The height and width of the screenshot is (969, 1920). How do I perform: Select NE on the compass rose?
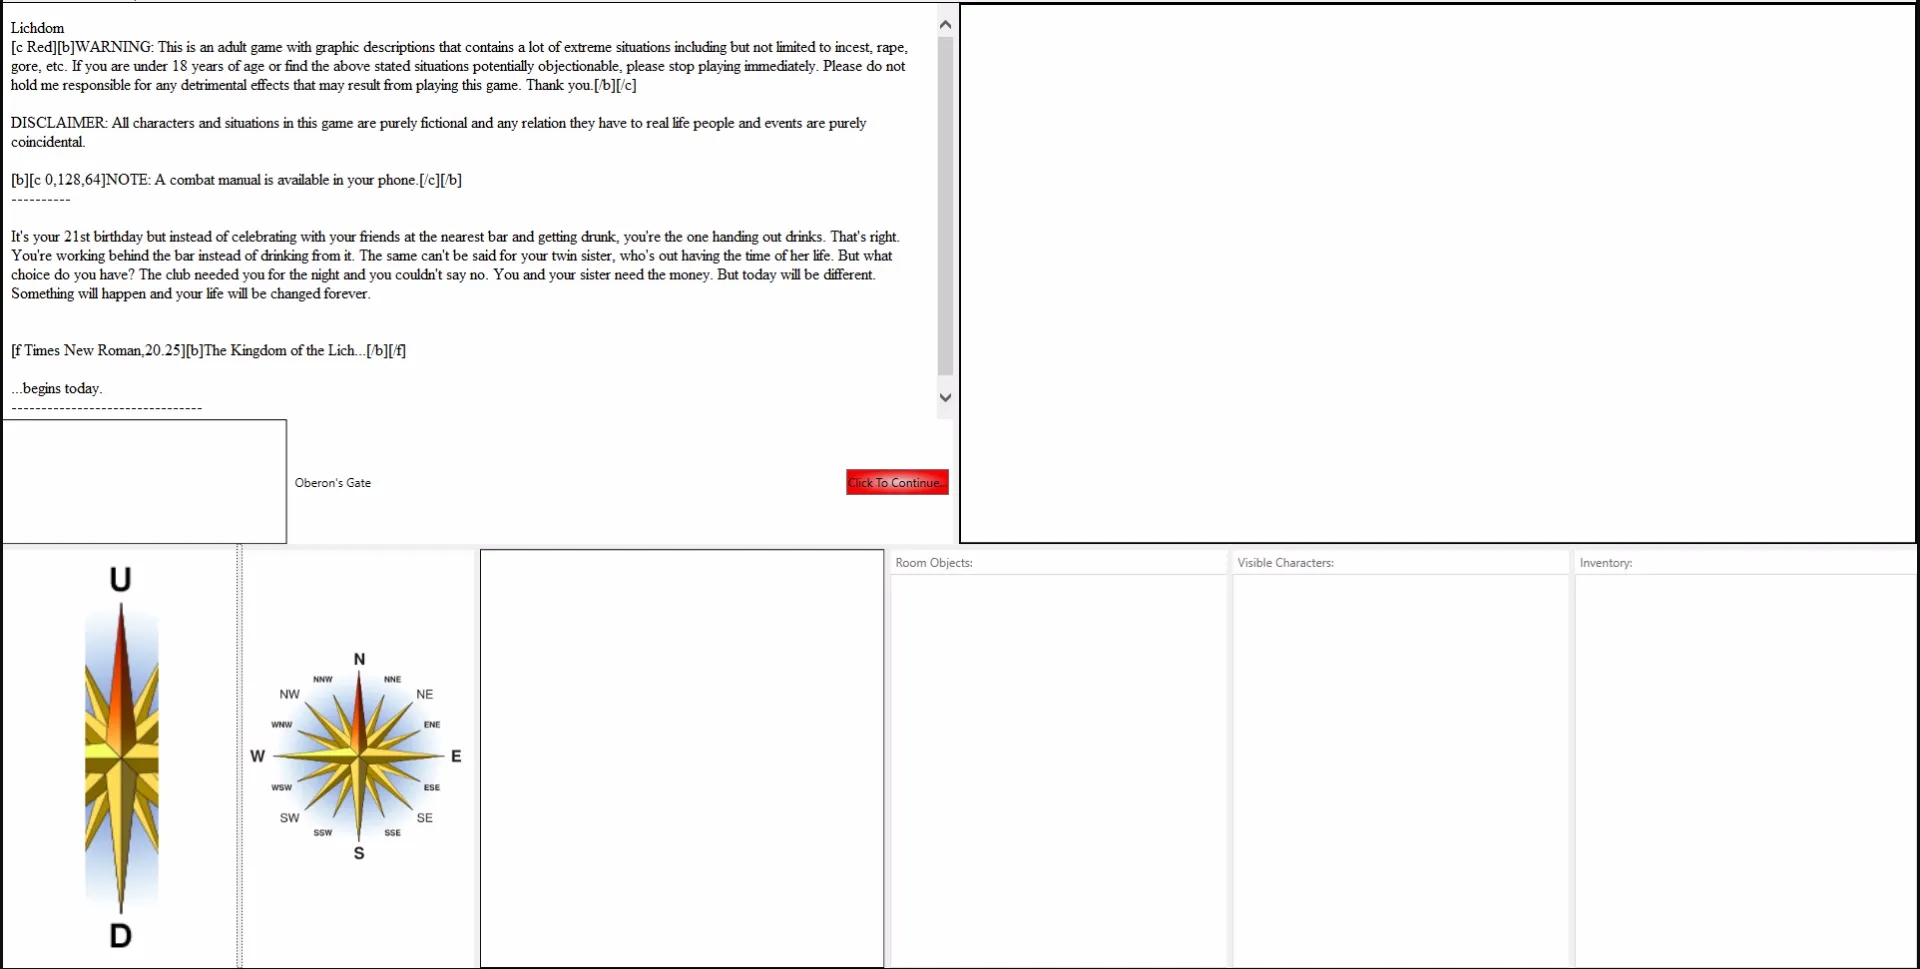[424, 694]
